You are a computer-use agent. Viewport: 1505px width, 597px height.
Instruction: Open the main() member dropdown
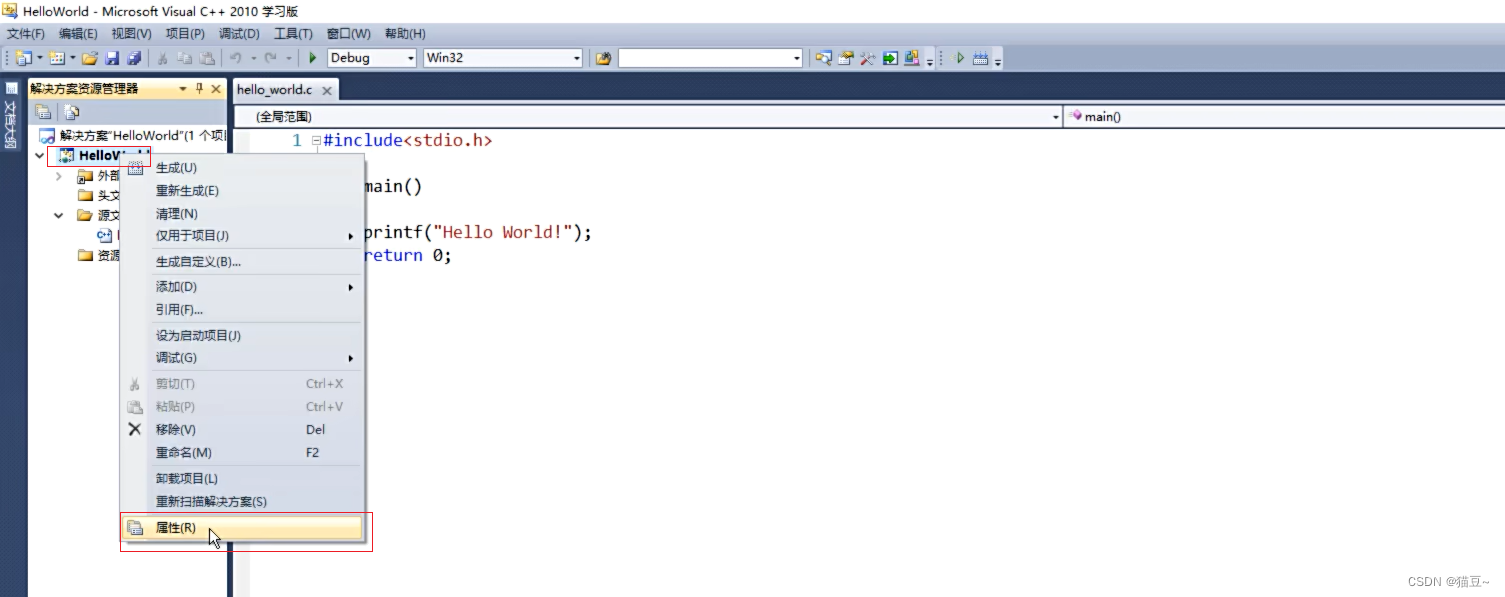(x=1283, y=117)
